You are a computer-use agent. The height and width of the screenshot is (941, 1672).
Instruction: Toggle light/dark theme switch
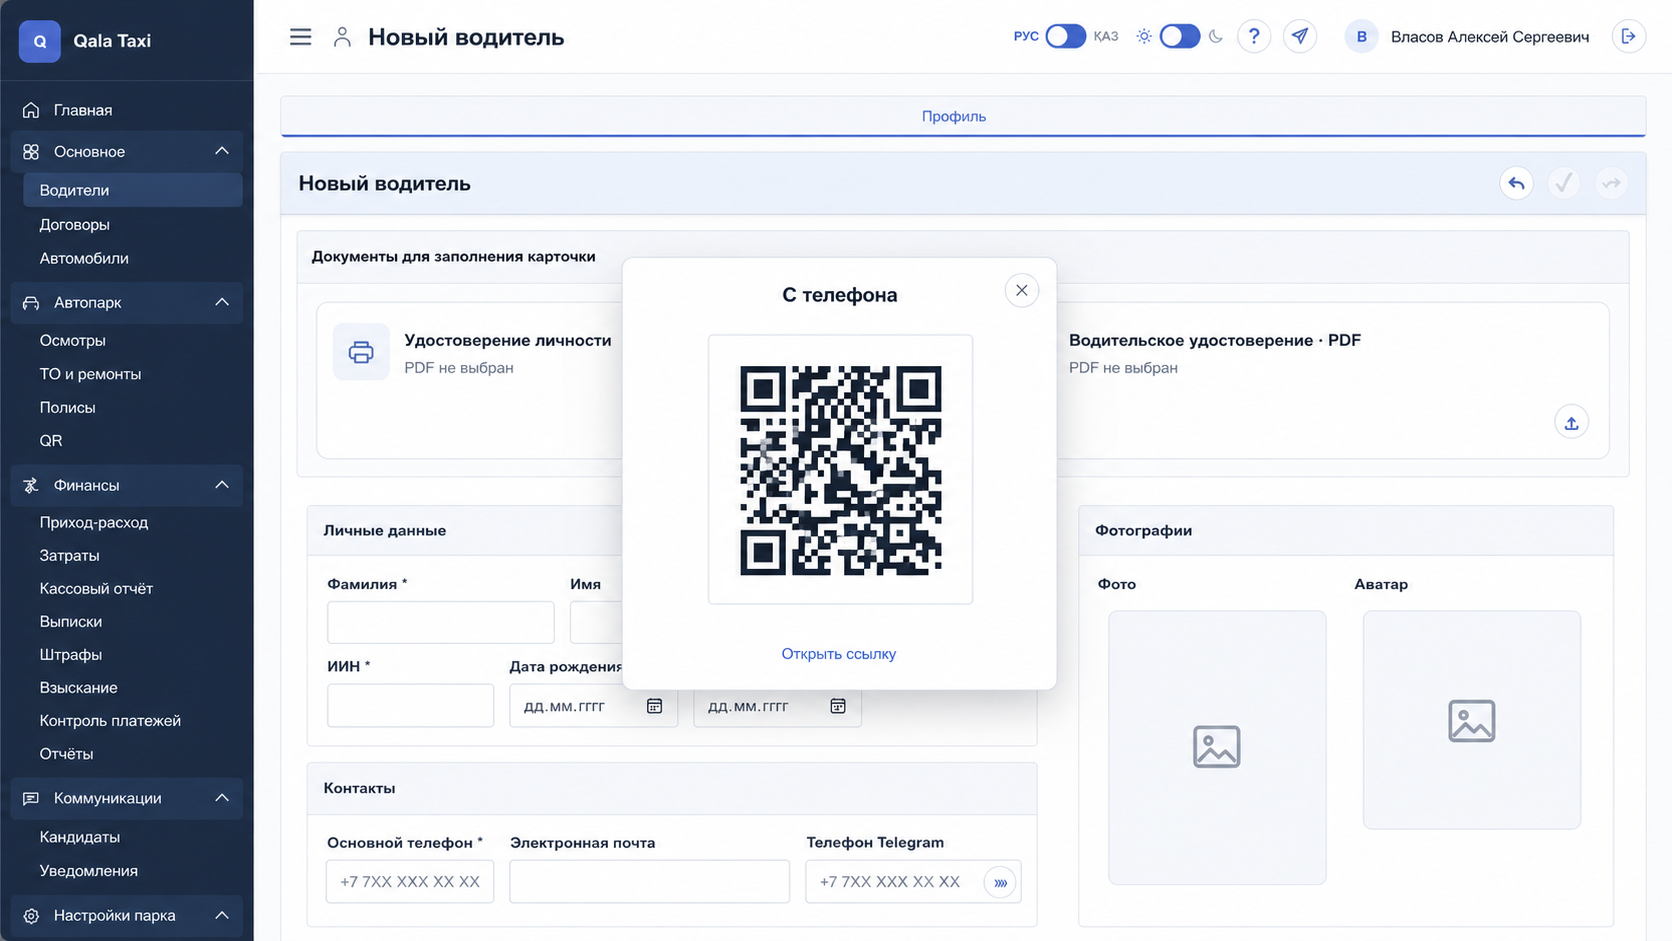click(1179, 37)
